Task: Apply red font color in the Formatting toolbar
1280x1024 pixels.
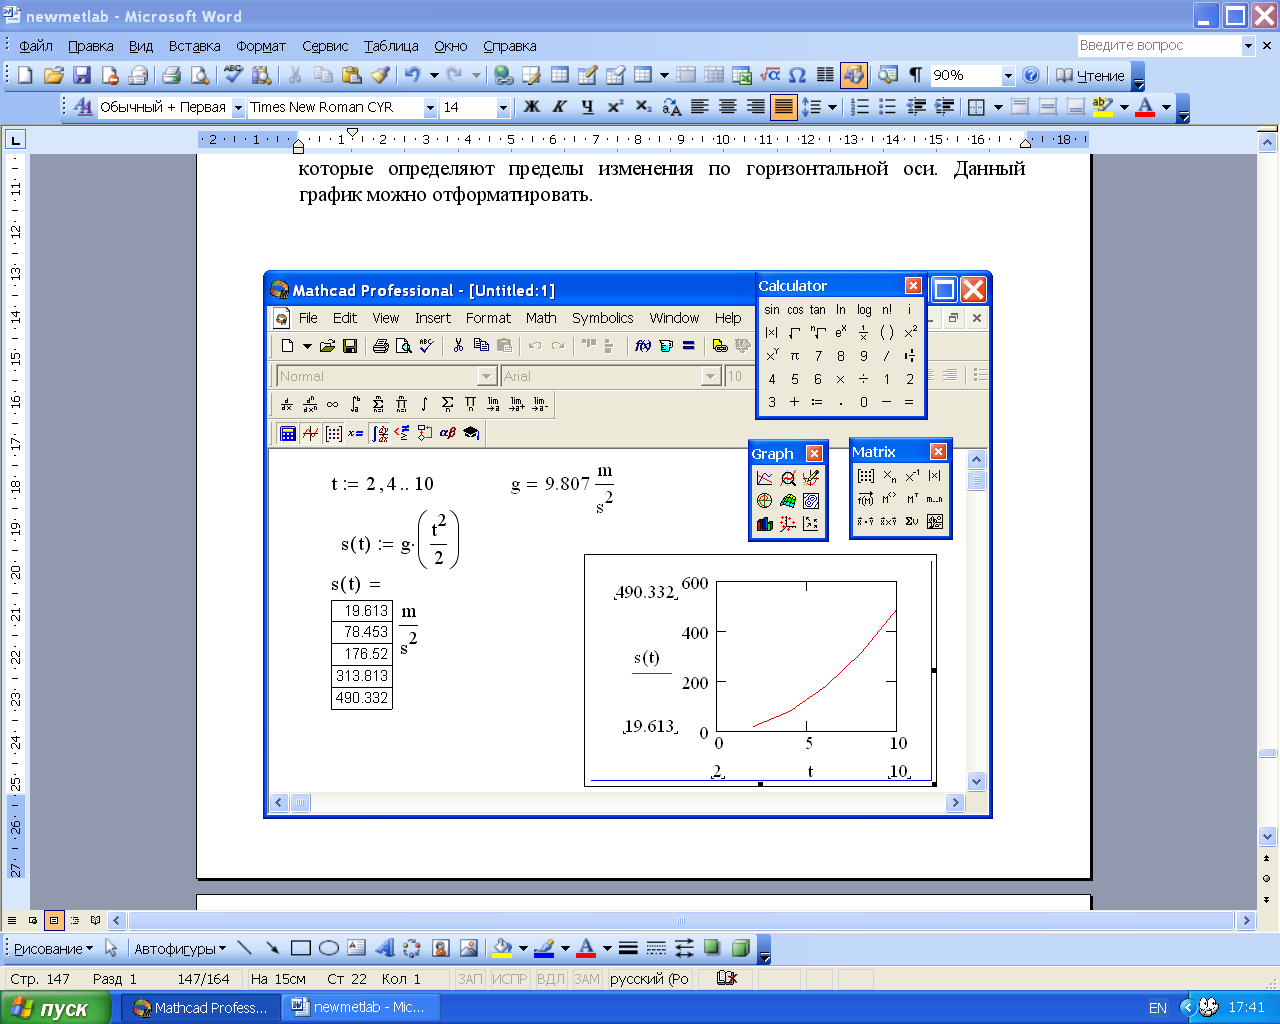Action: point(1145,107)
